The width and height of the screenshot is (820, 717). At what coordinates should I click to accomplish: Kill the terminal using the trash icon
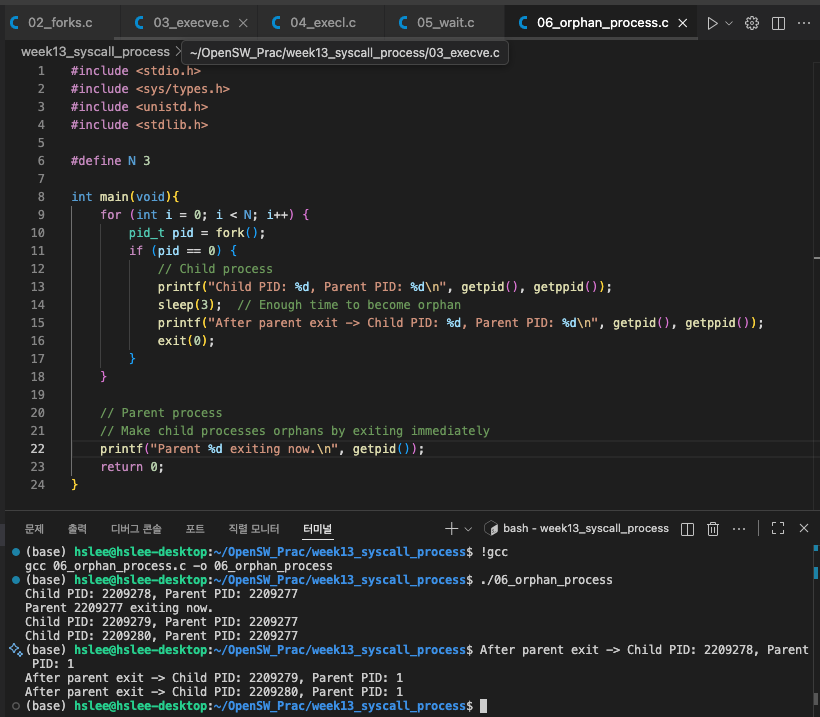click(713, 528)
